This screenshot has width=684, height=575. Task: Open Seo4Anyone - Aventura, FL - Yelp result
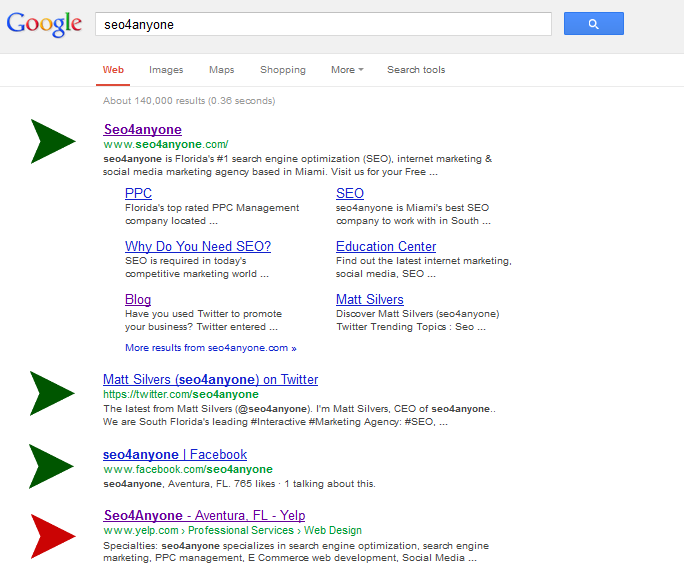205,516
